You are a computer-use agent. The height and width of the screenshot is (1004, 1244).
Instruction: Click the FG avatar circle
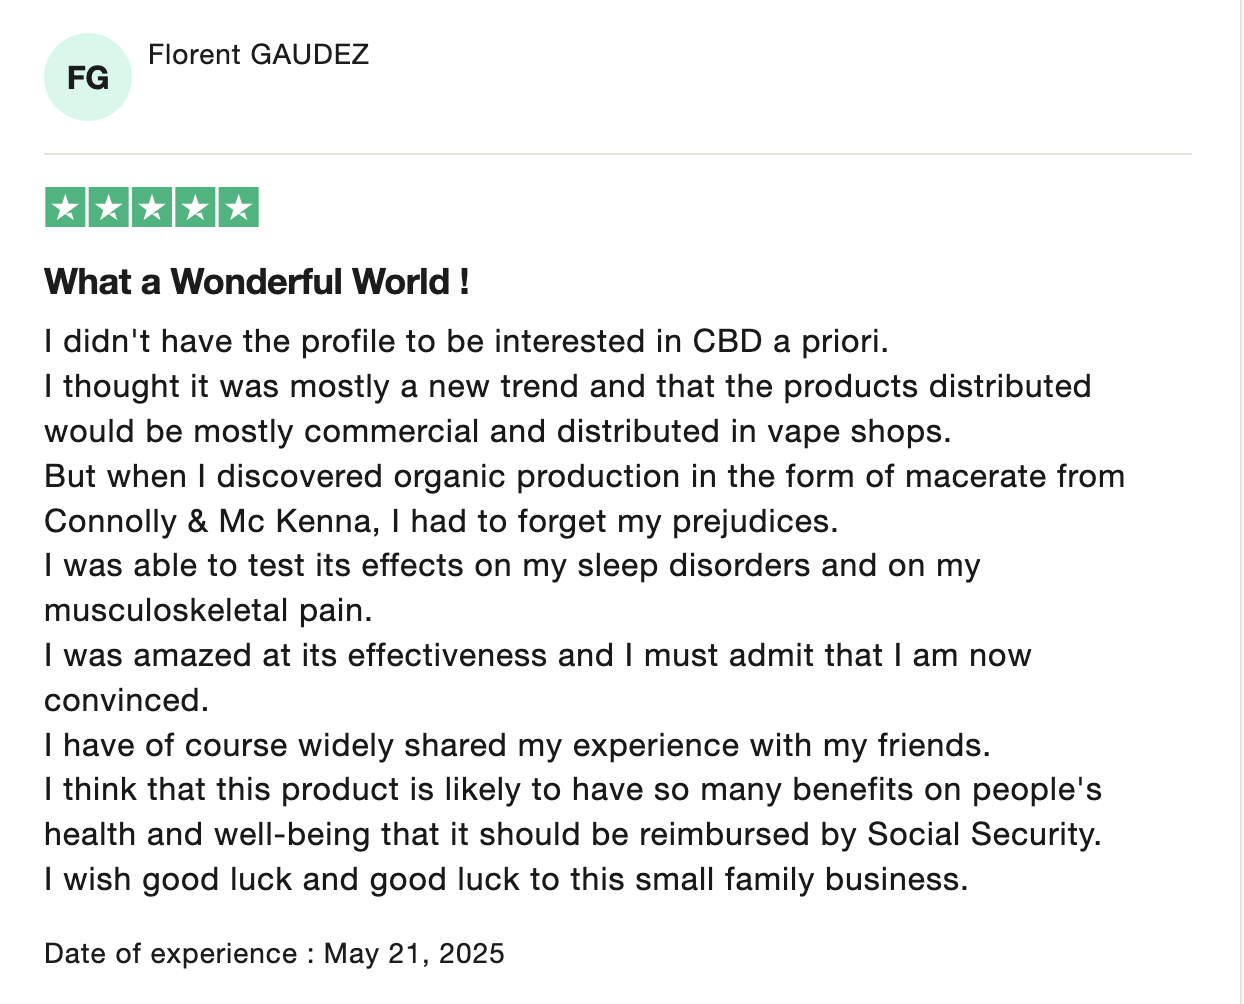coord(88,77)
